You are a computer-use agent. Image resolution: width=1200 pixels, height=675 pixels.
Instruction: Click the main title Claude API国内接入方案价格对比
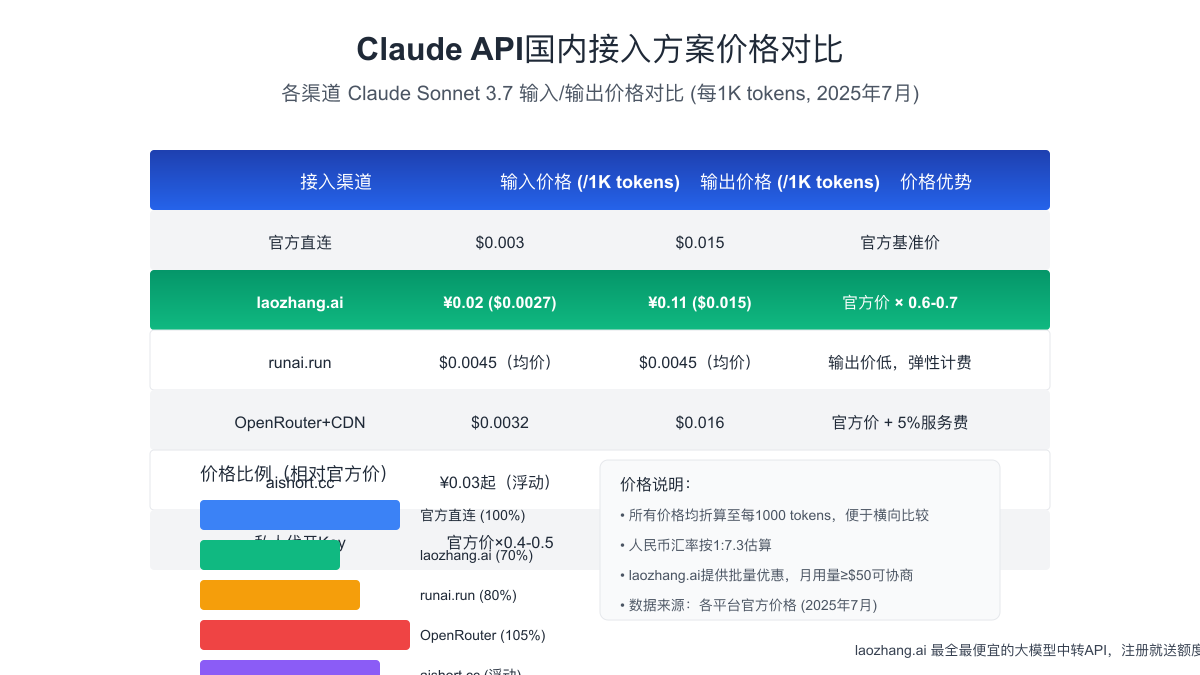click(600, 48)
